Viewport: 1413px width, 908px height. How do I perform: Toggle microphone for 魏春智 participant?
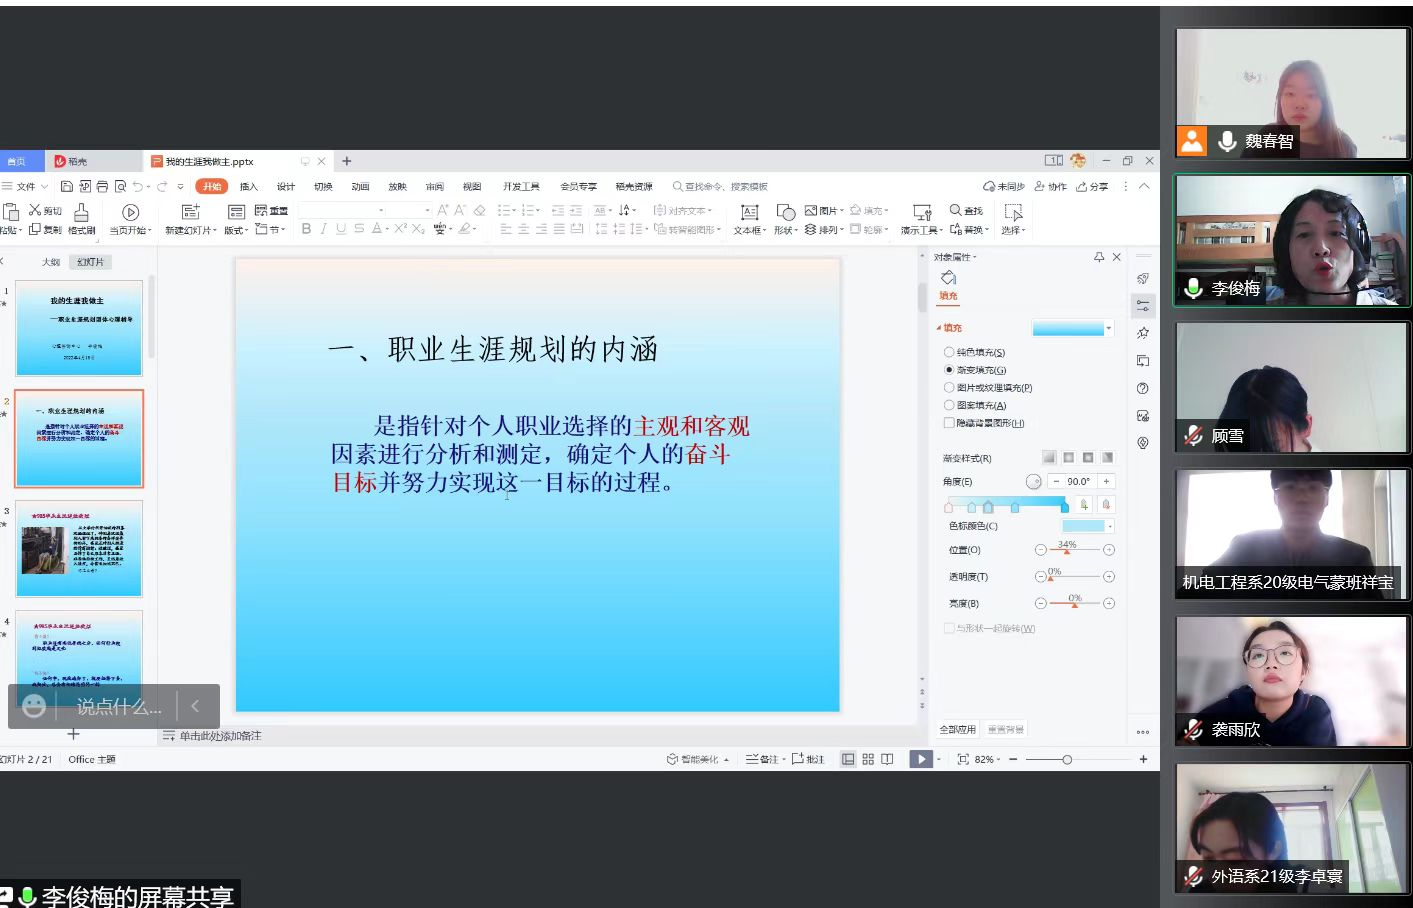1227,141
